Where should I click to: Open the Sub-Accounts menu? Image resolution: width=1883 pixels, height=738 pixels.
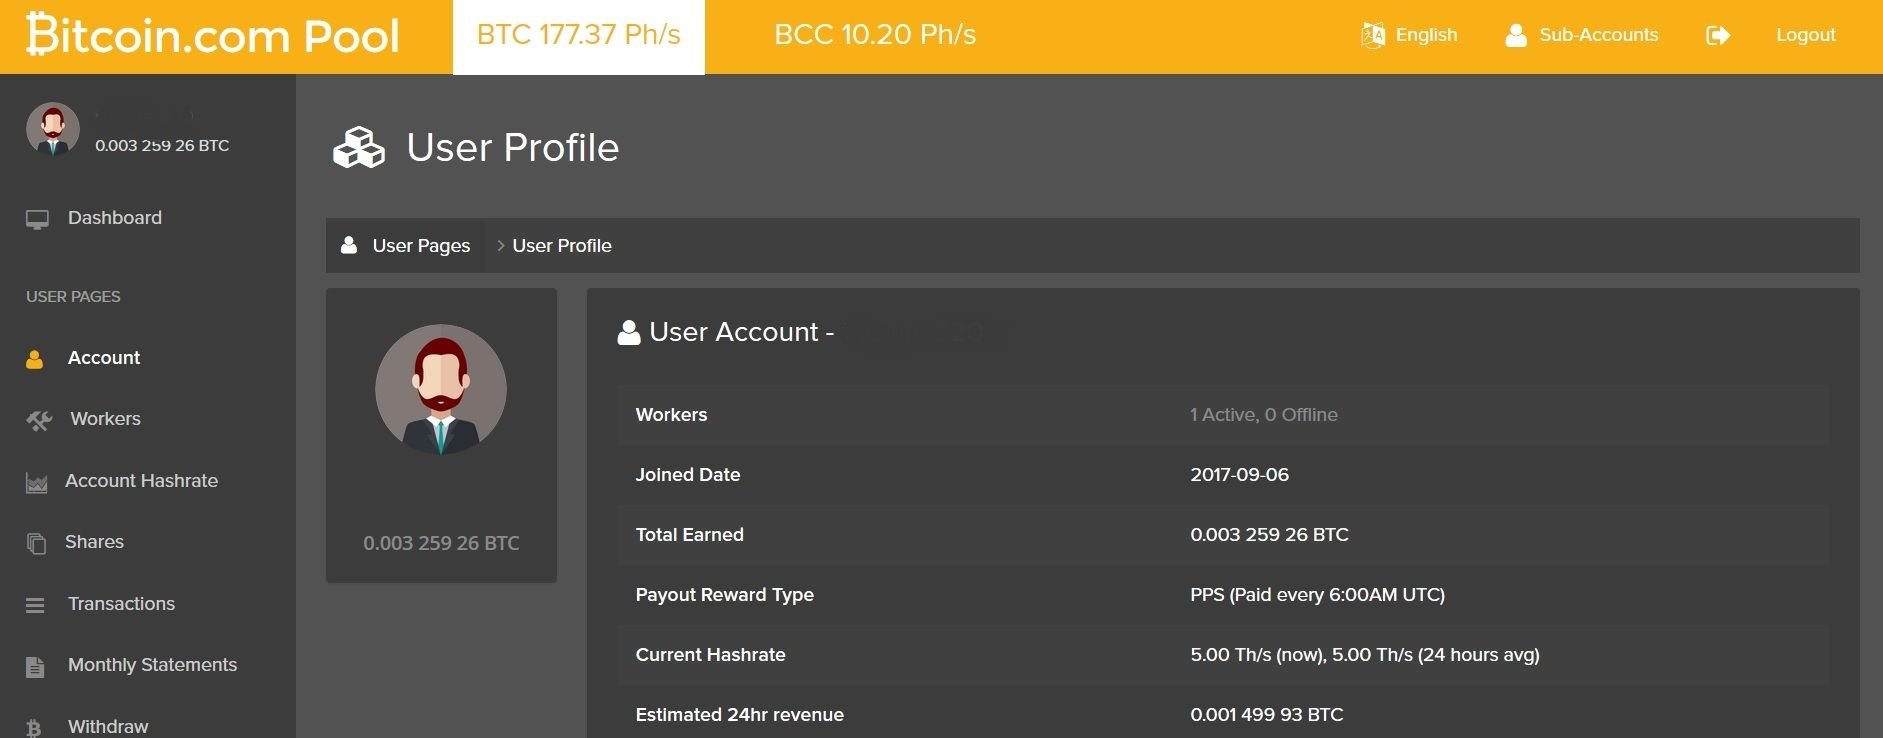click(1598, 35)
